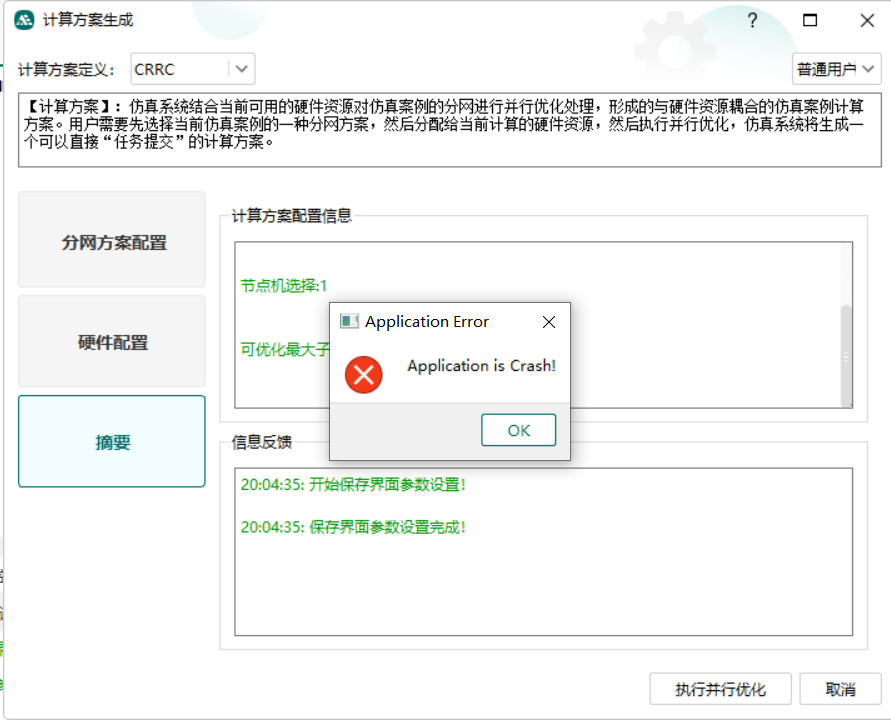
Task: Click the 取消 button
Action: pyautogui.click(x=840, y=689)
